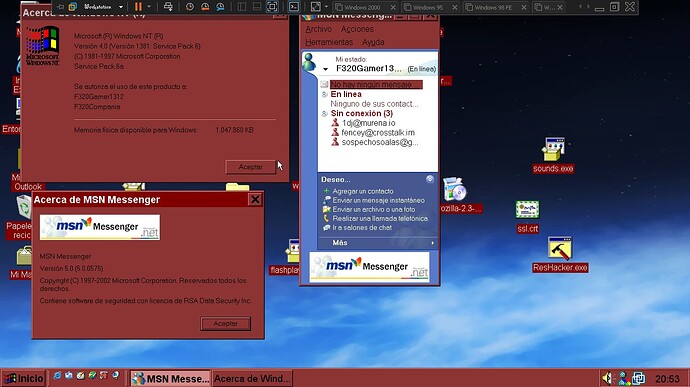Click the VMware Tools tray icon

pos(639,378)
